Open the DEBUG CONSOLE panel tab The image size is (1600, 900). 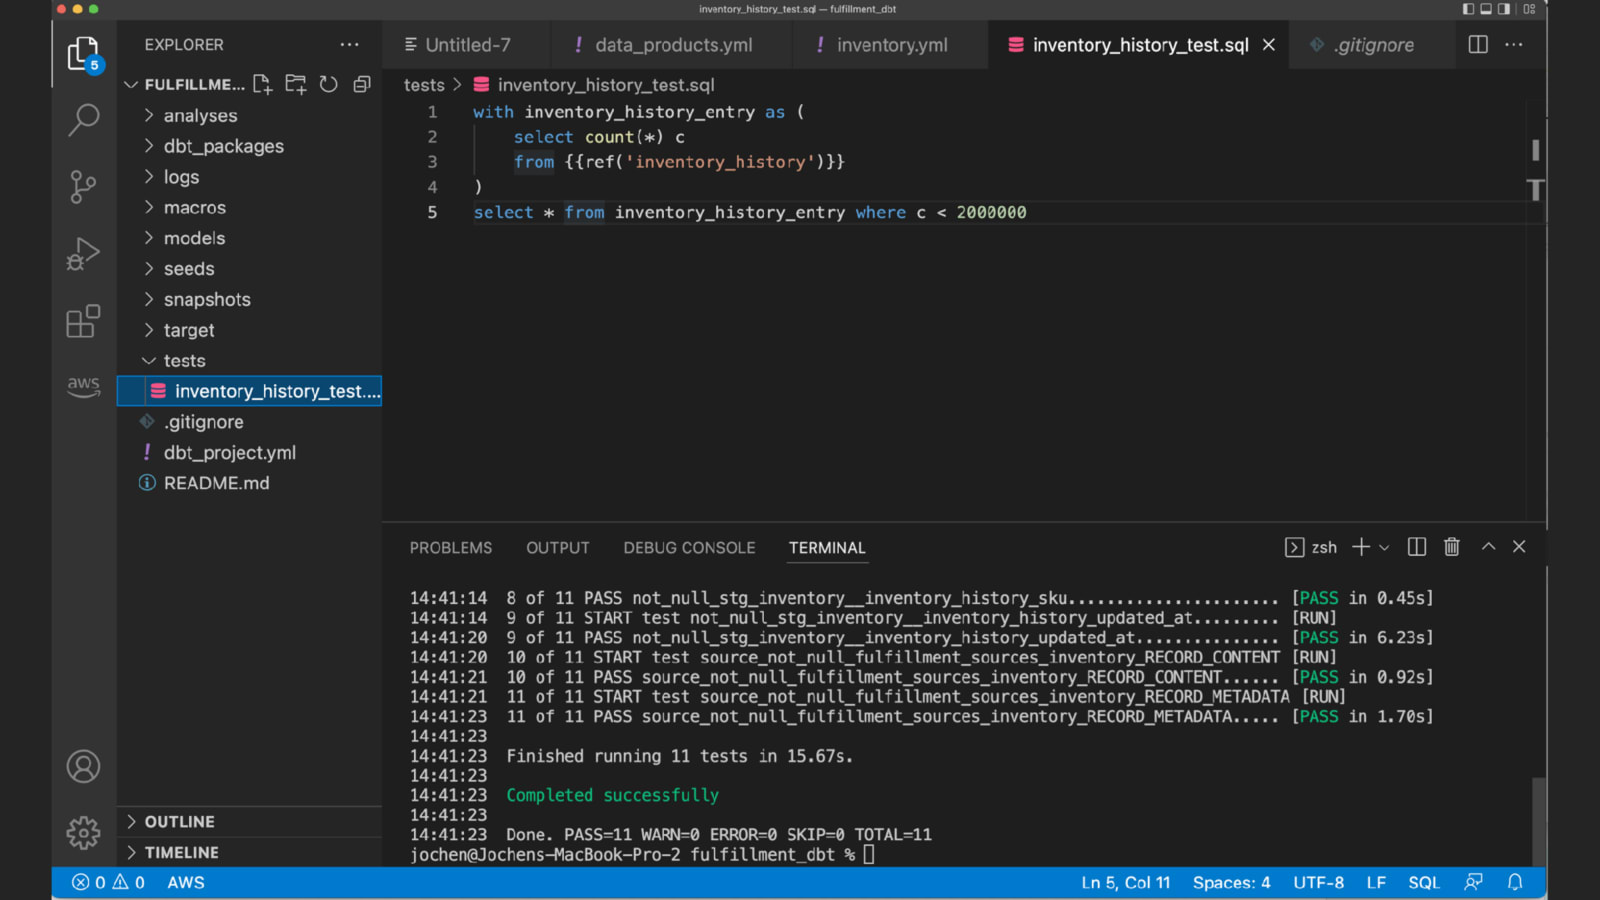pos(689,548)
